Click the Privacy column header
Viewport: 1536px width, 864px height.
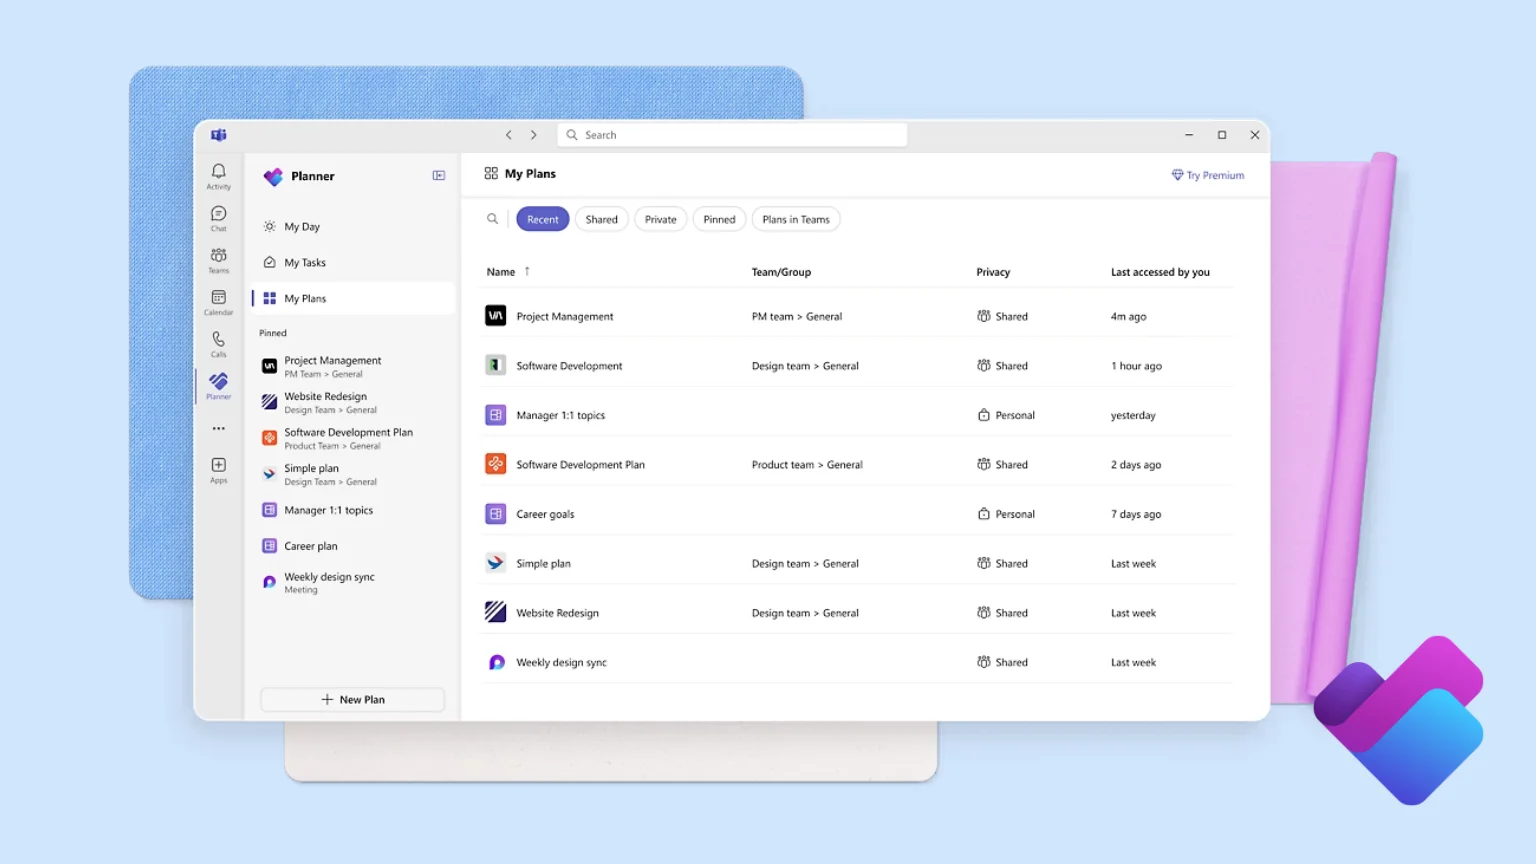pyautogui.click(x=993, y=272)
